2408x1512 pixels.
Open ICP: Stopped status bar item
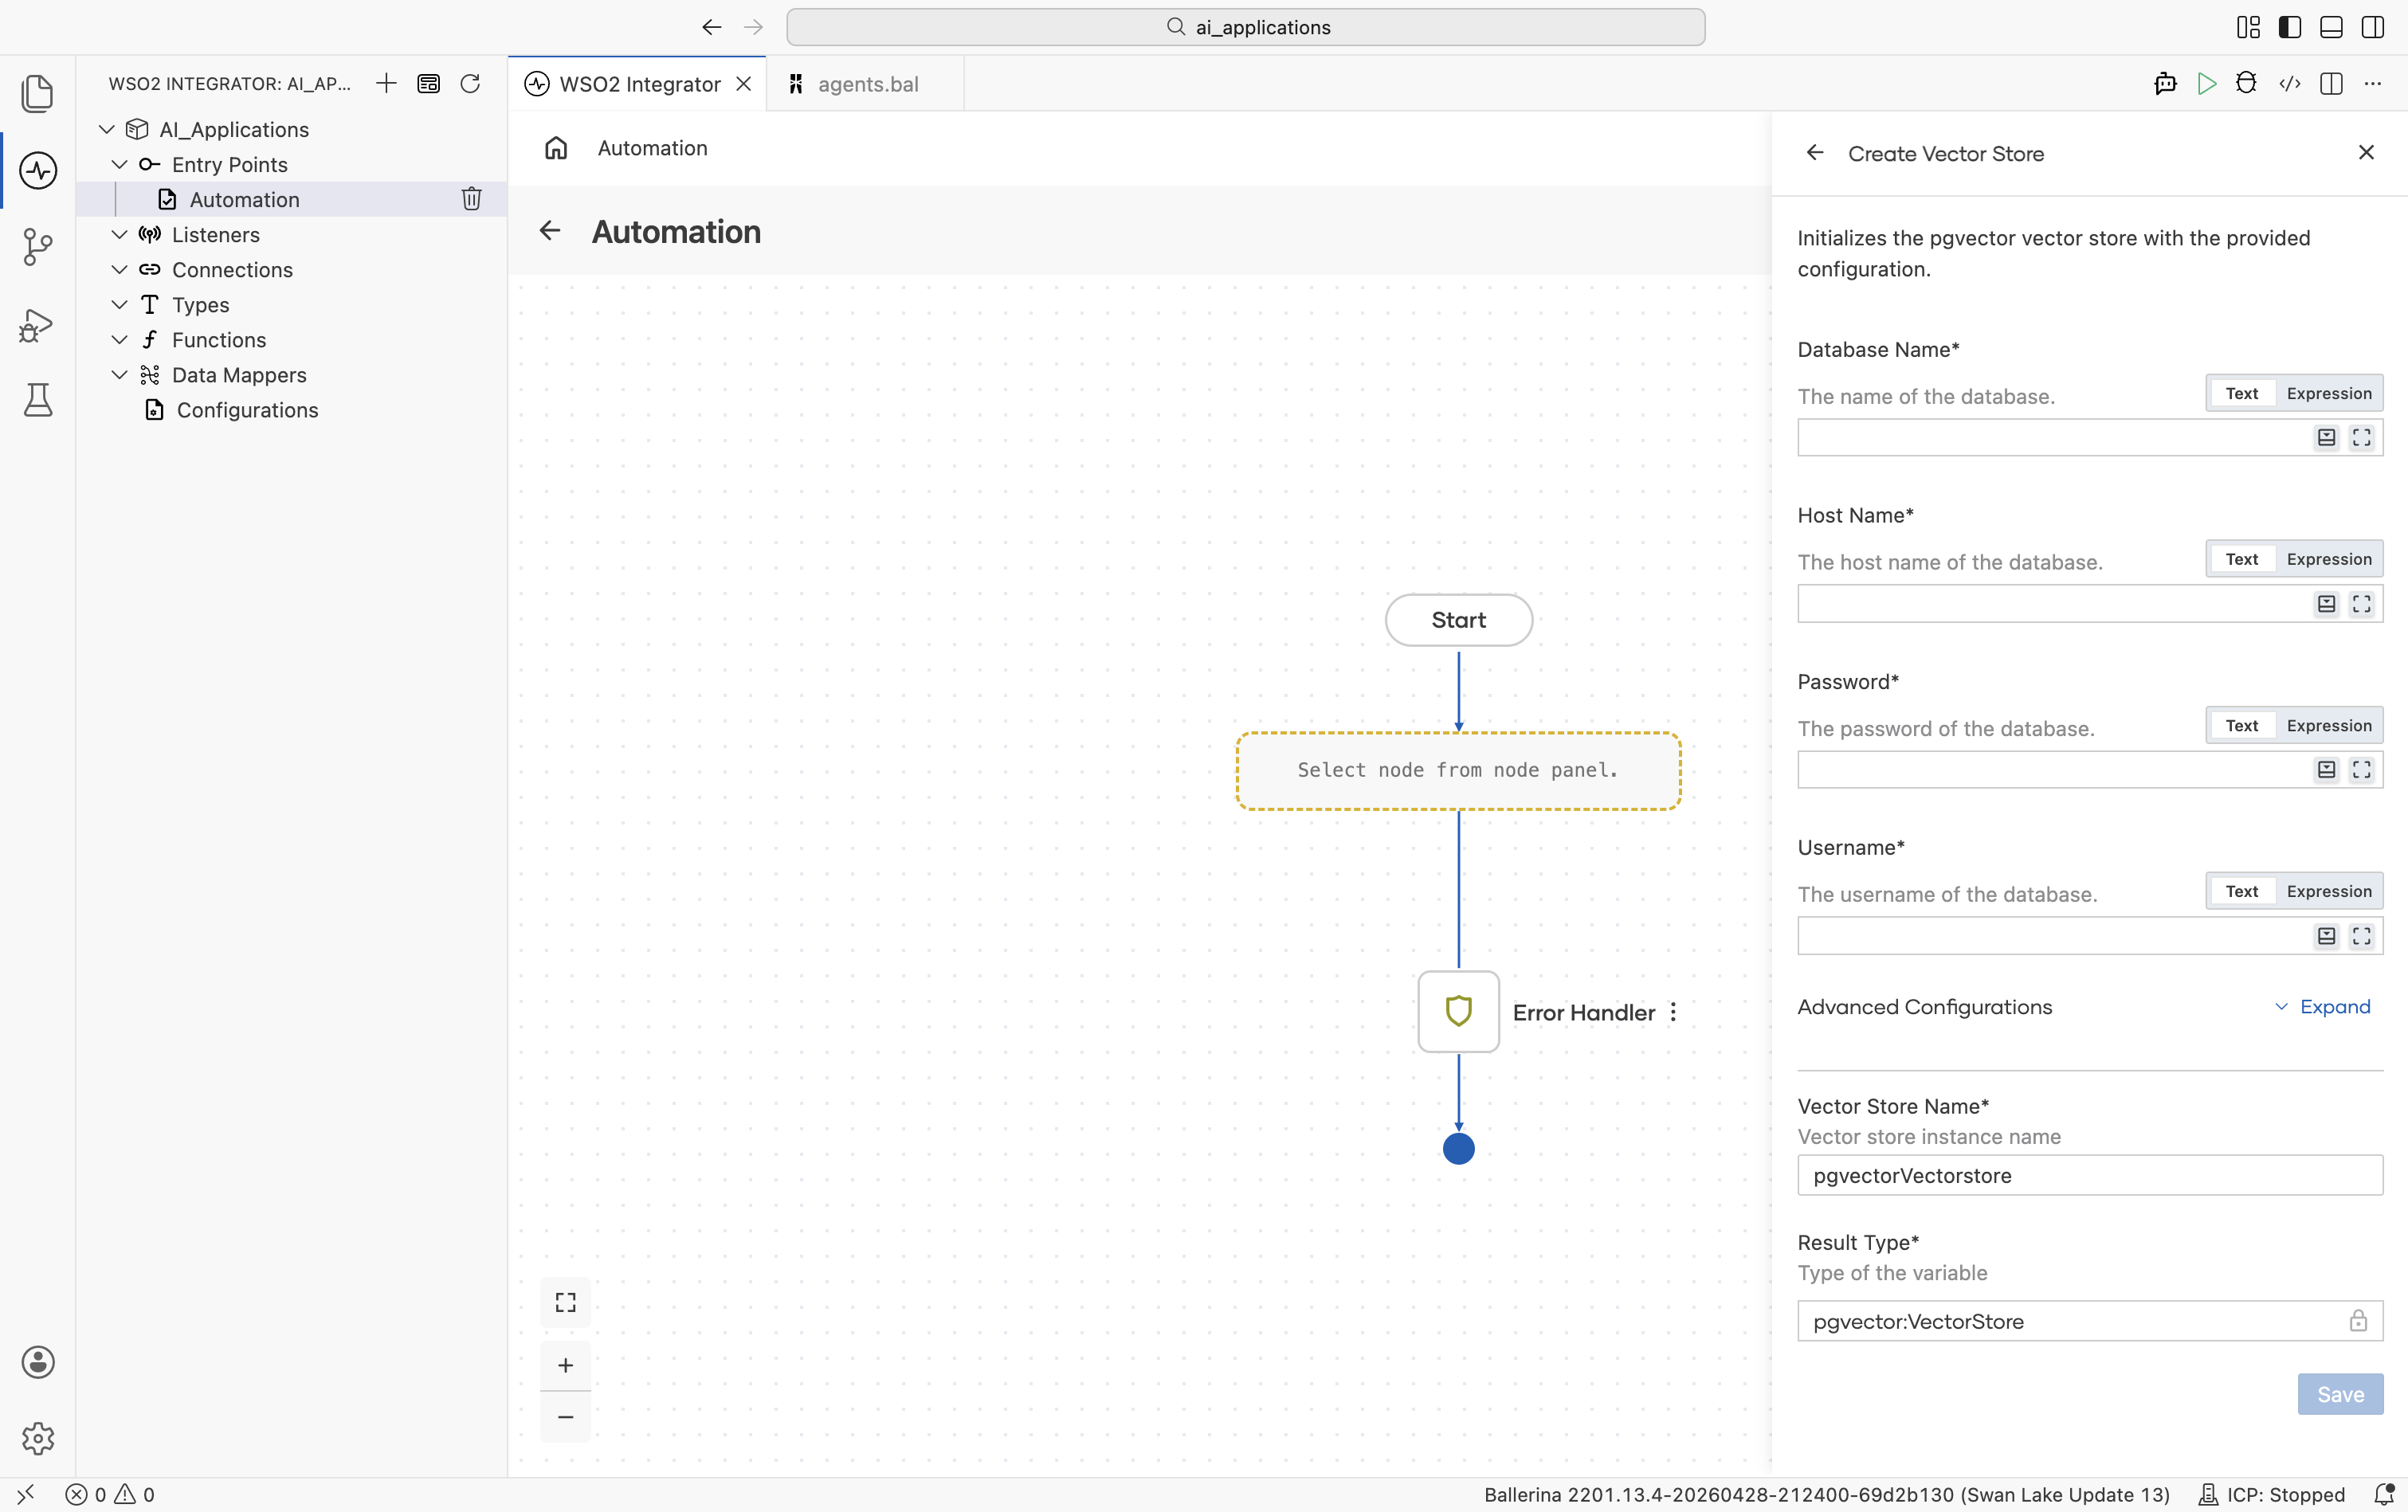point(2272,1494)
